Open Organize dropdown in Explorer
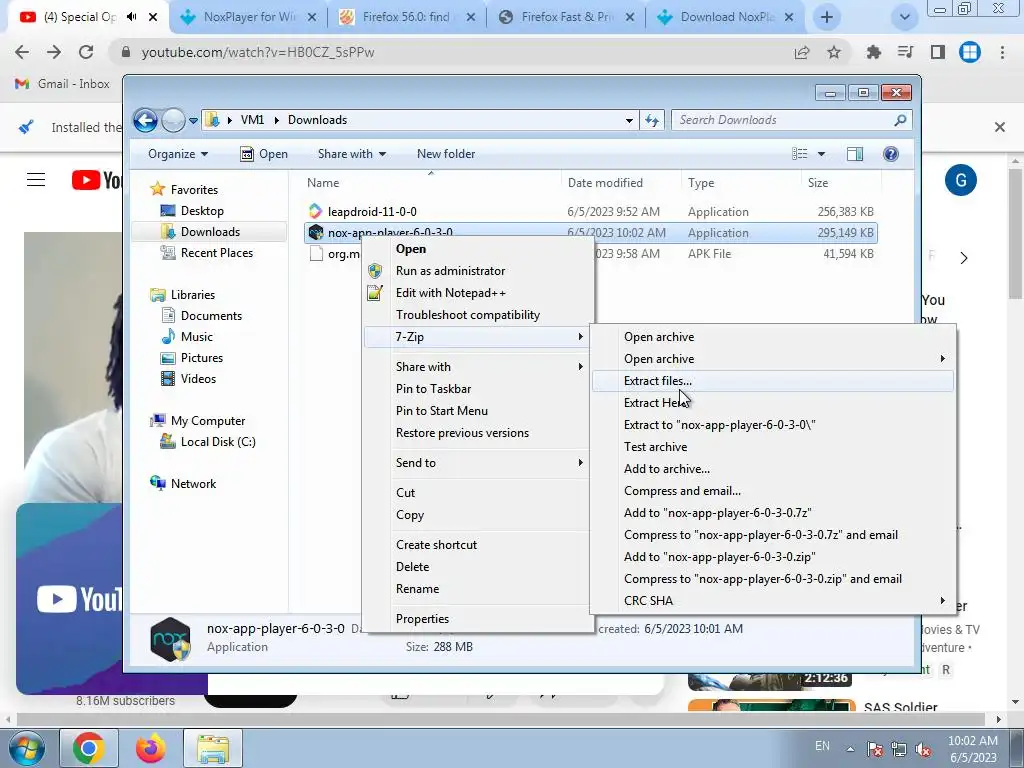Image resolution: width=1024 pixels, height=768 pixels. 178,154
